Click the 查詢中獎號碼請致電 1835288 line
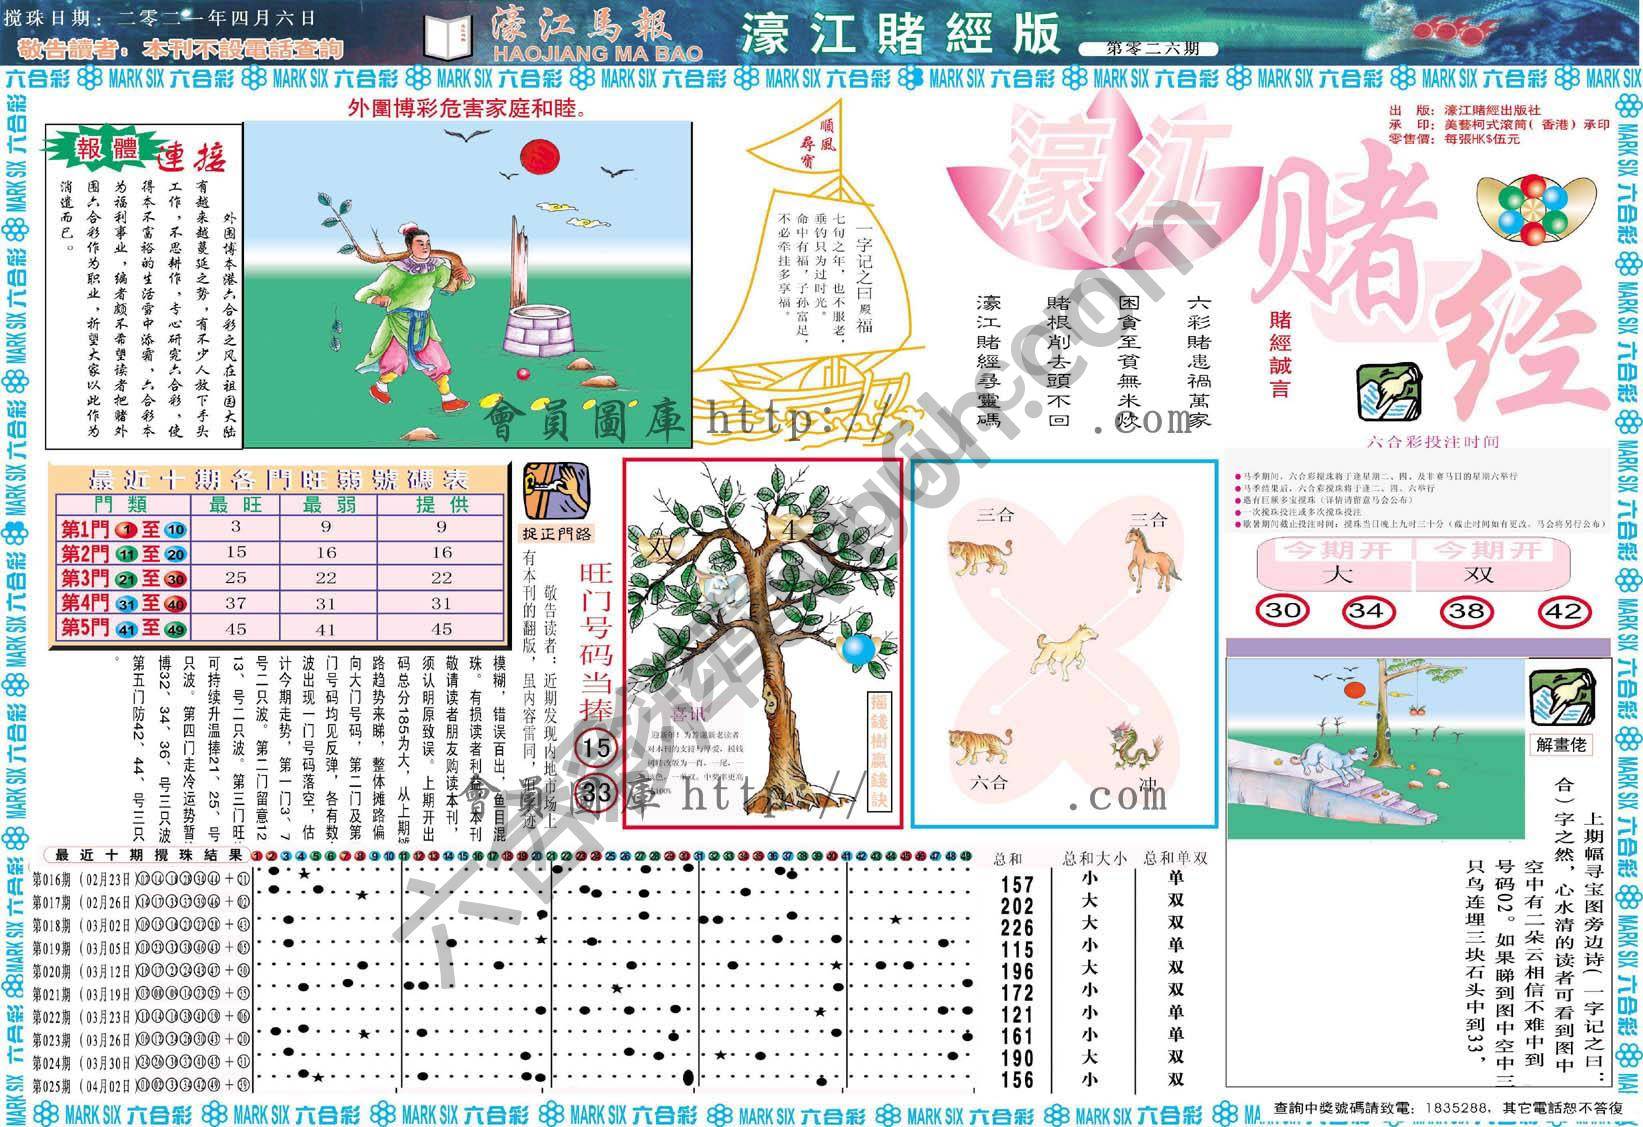 coord(1450,1107)
